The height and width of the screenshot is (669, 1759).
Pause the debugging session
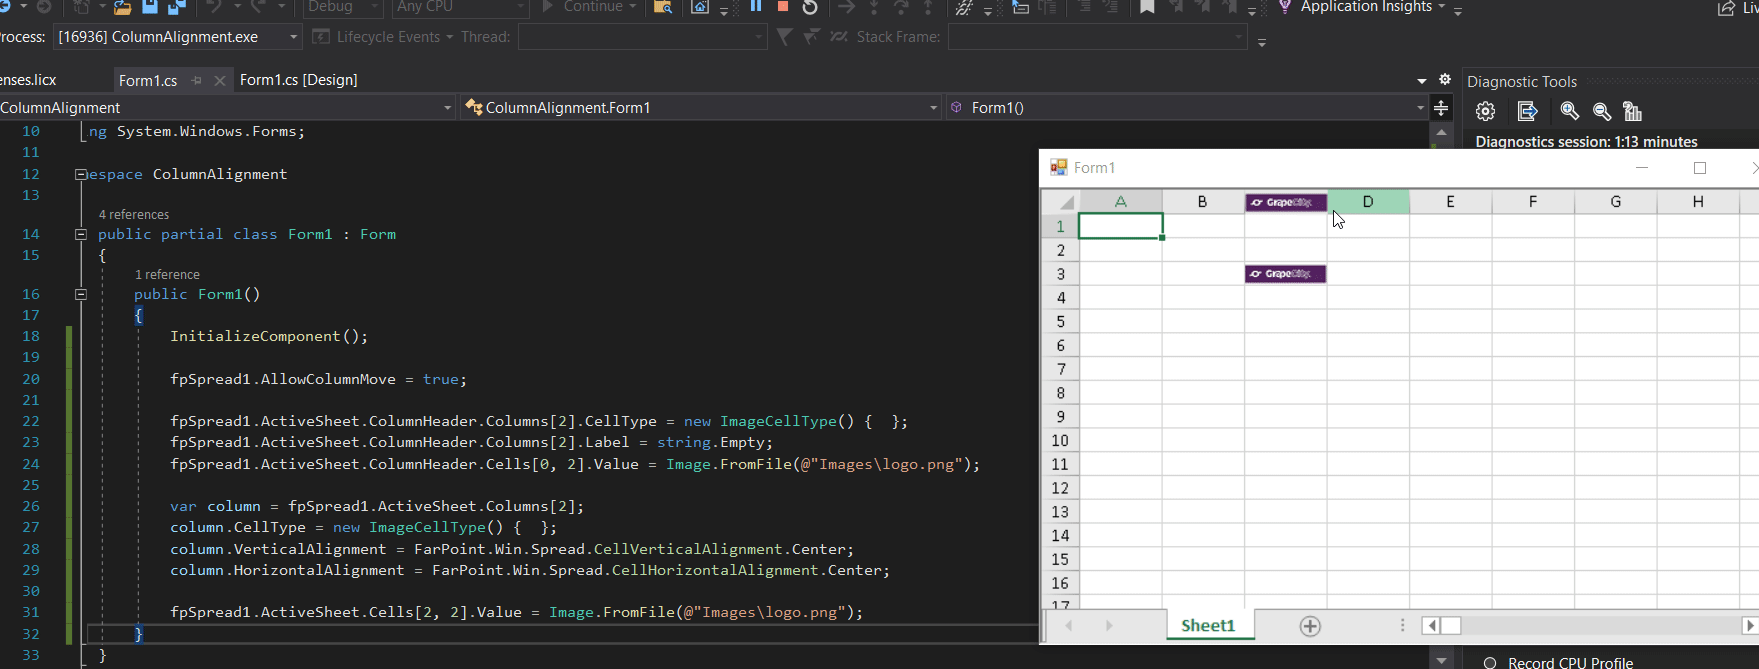pyautogui.click(x=756, y=6)
